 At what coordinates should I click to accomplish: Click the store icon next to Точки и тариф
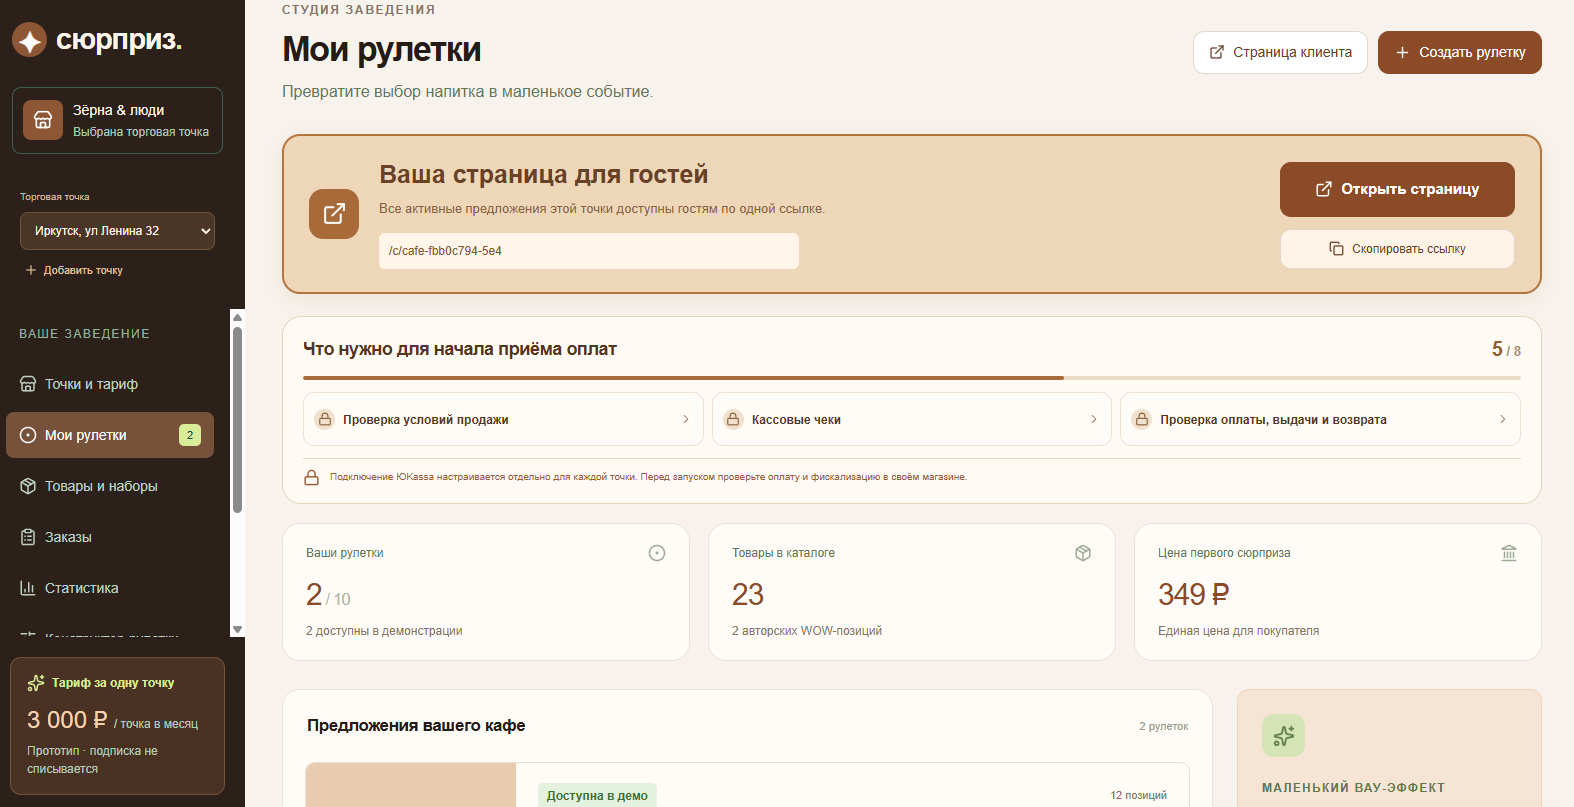[28, 384]
